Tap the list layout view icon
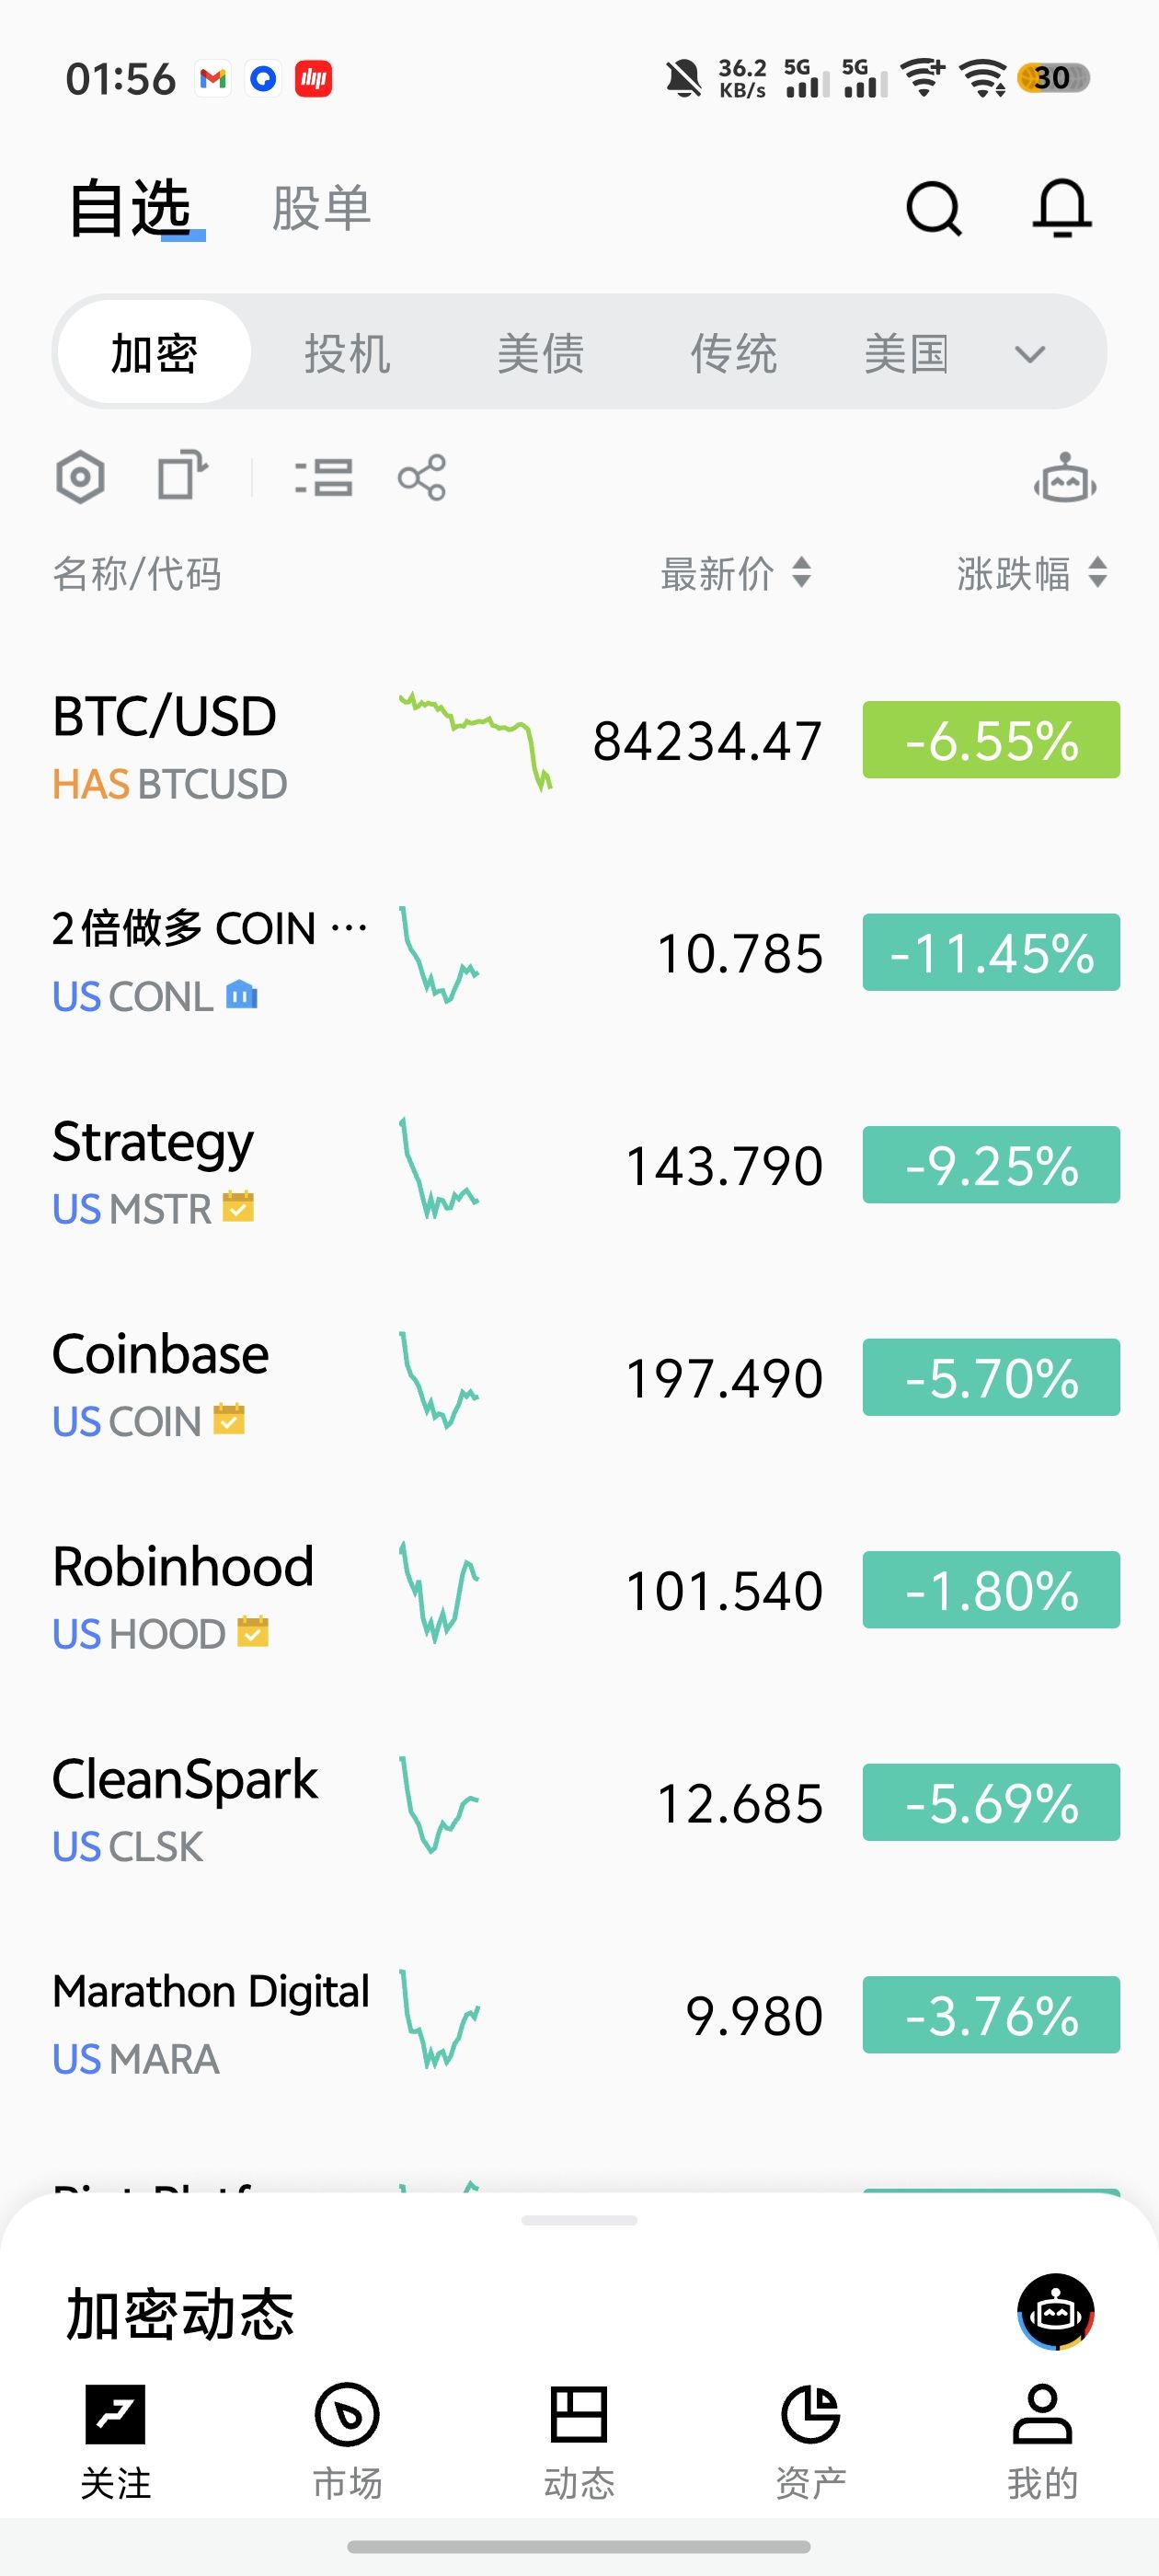The height and width of the screenshot is (2576, 1159). 324,477
